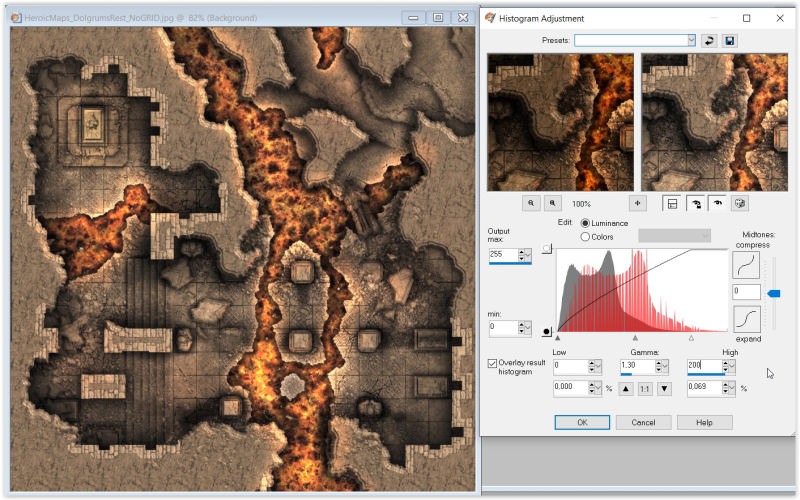Click the Midtones vertical slider handle
The height and width of the screenshot is (500, 800).
[773, 292]
